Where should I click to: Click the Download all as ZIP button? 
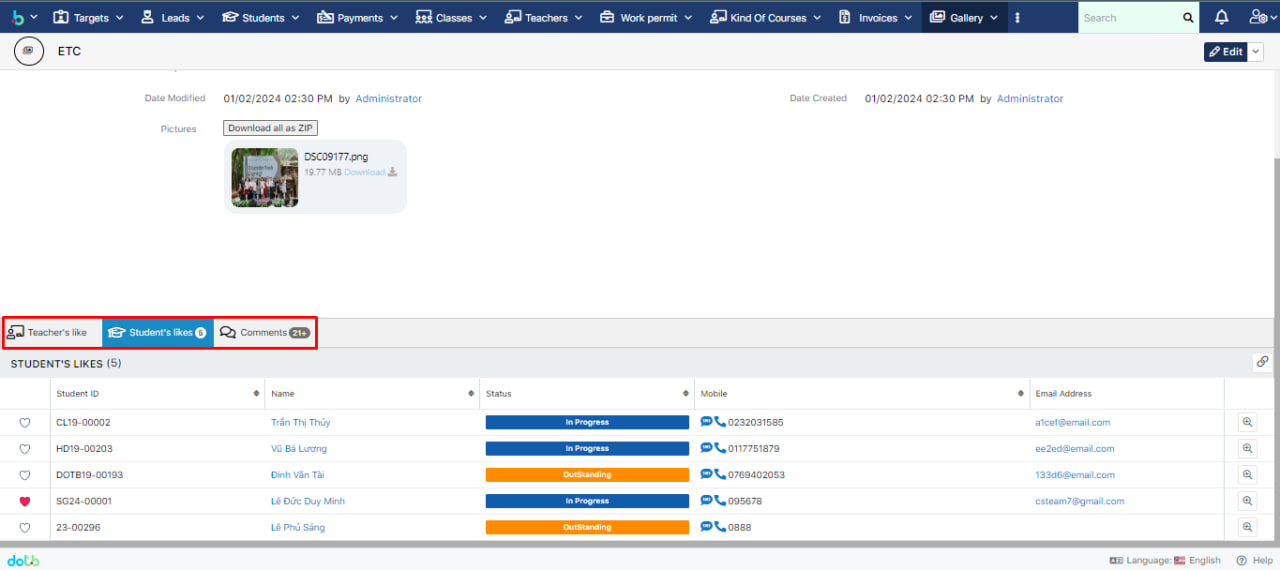tap(270, 128)
